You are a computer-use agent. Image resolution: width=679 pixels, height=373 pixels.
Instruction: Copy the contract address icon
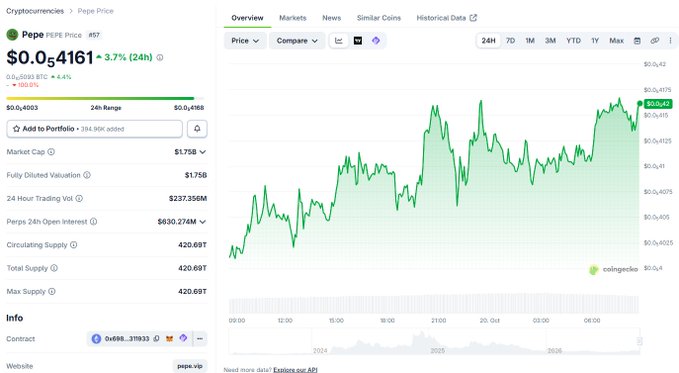(x=156, y=339)
